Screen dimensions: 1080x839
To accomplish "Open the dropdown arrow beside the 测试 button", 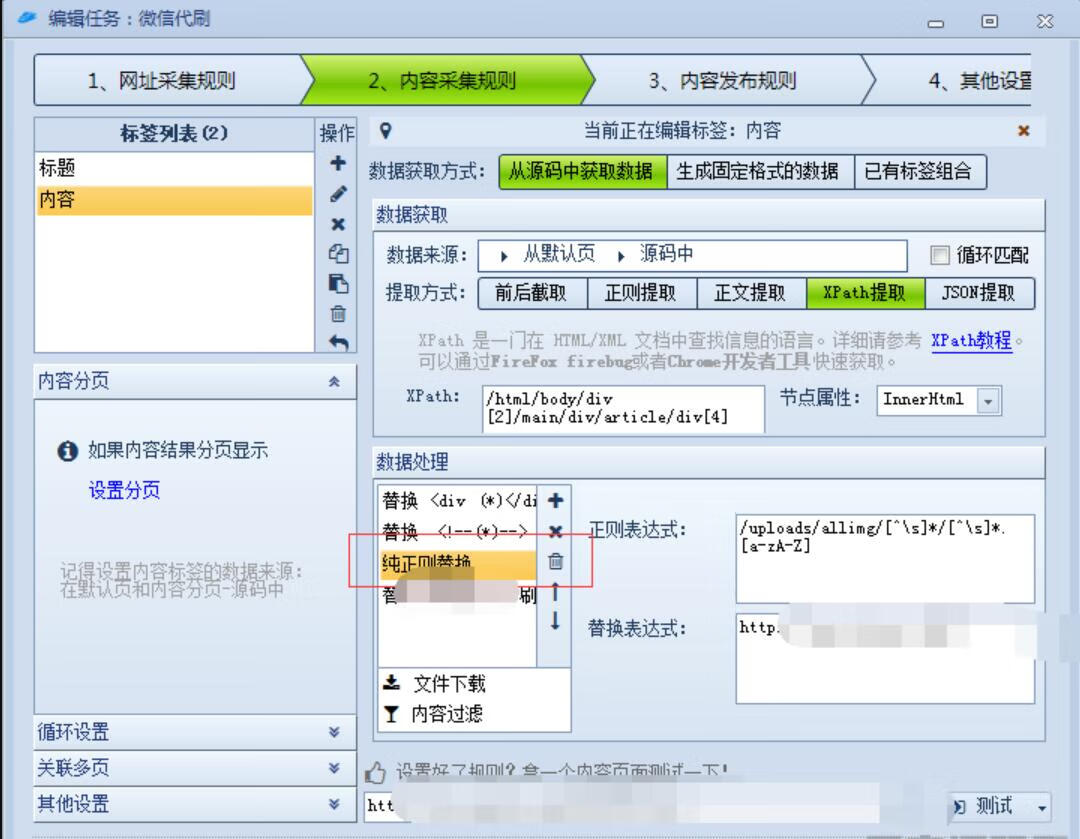I will pos(1041,807).
